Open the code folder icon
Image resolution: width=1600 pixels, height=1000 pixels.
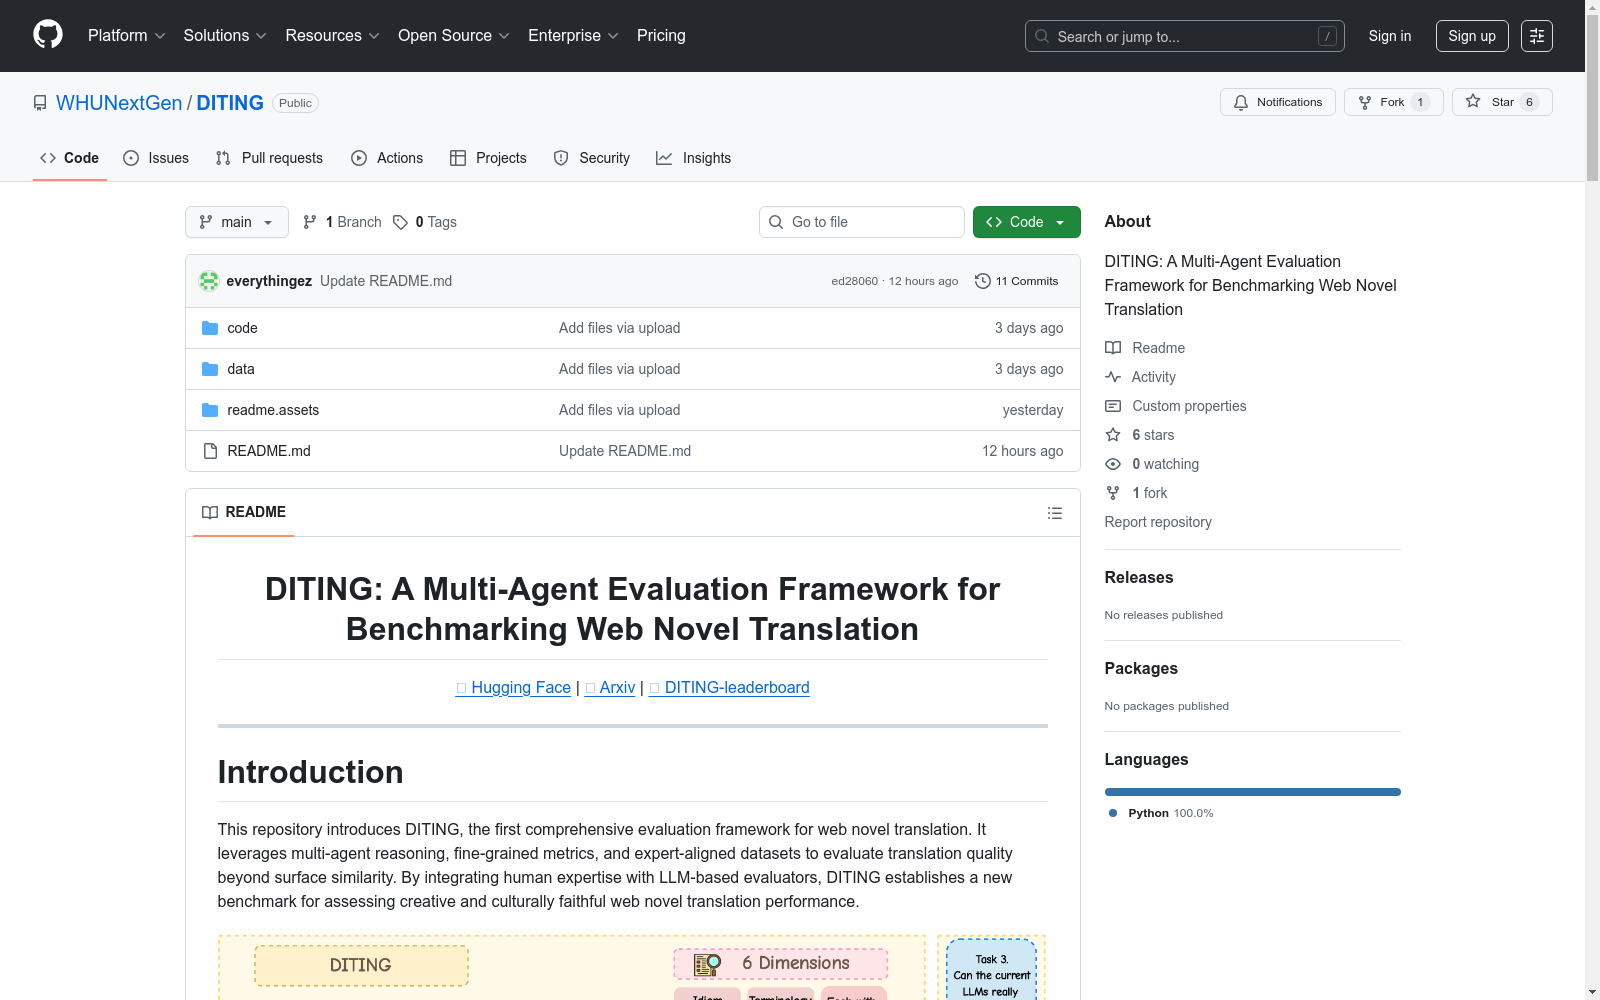point(210,328)
